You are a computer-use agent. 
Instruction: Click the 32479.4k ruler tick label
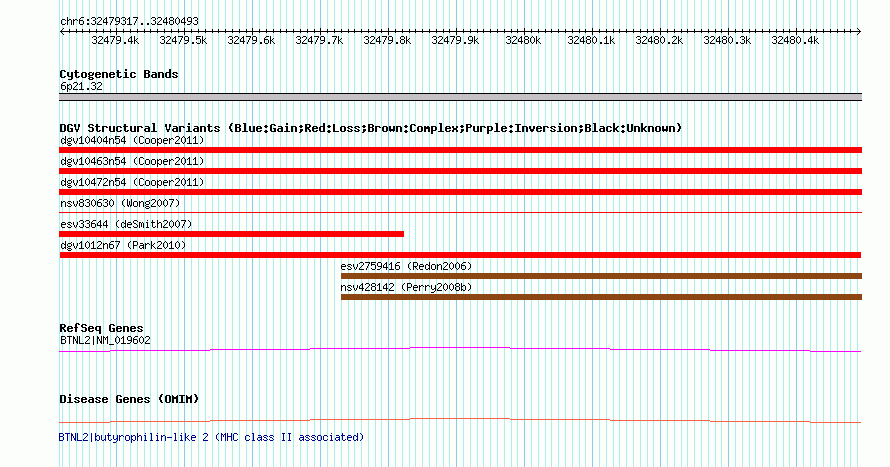pos(115,40)
